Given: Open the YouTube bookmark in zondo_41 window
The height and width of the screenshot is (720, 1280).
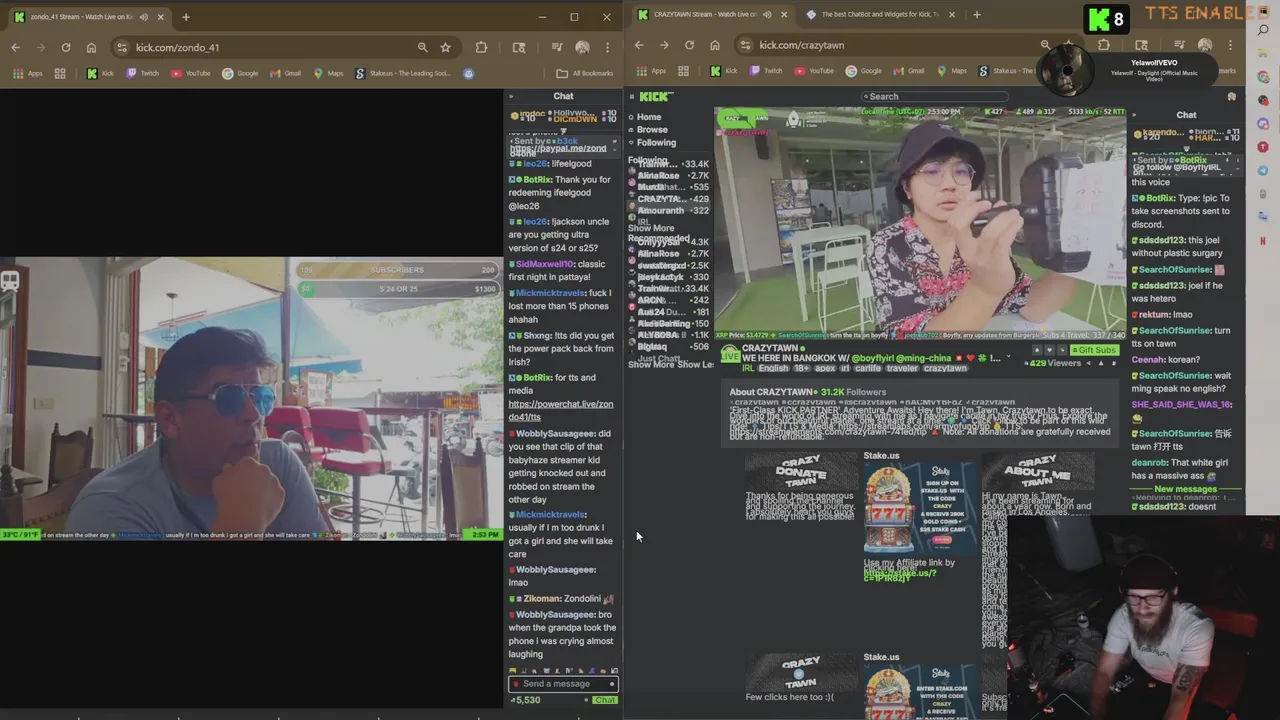Looking at the screenshot, I should coord(190,73).
